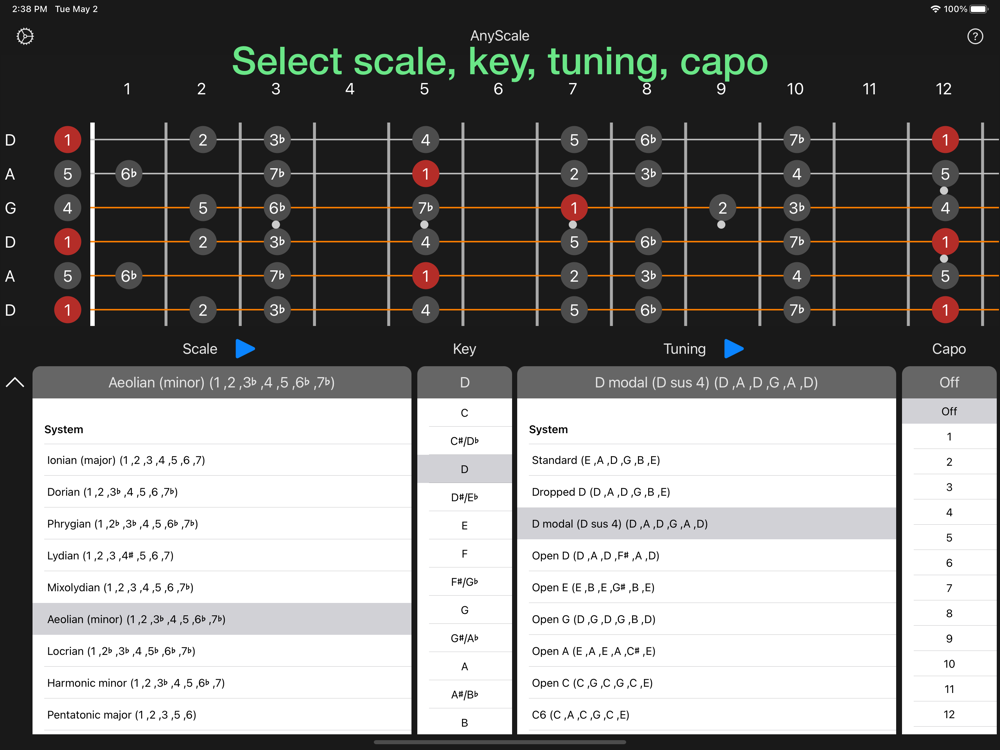This screenshot has width=1000, height=750.
Task: Play the tuning notes
Action: (x=733, y=348)
